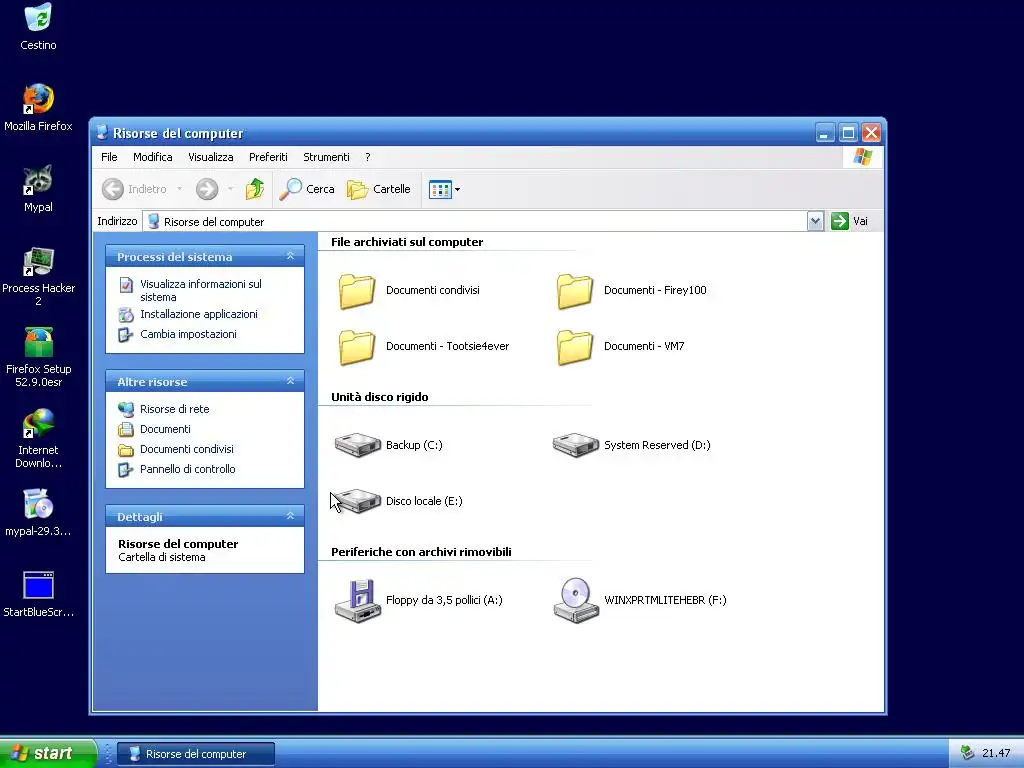1024x768 pixels.
Task: Click the forward navigation arrow button
Action: [207, 189]
